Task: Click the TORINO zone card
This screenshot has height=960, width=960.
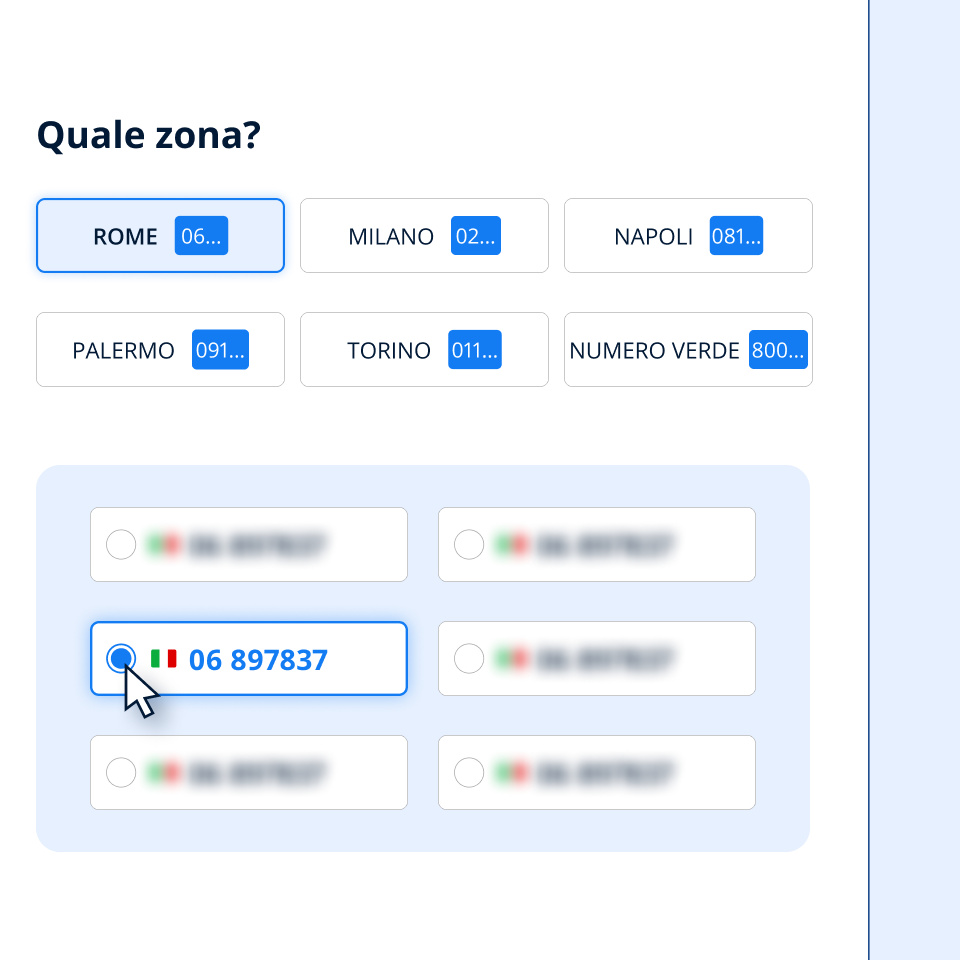Action: (x=424, y=350)
